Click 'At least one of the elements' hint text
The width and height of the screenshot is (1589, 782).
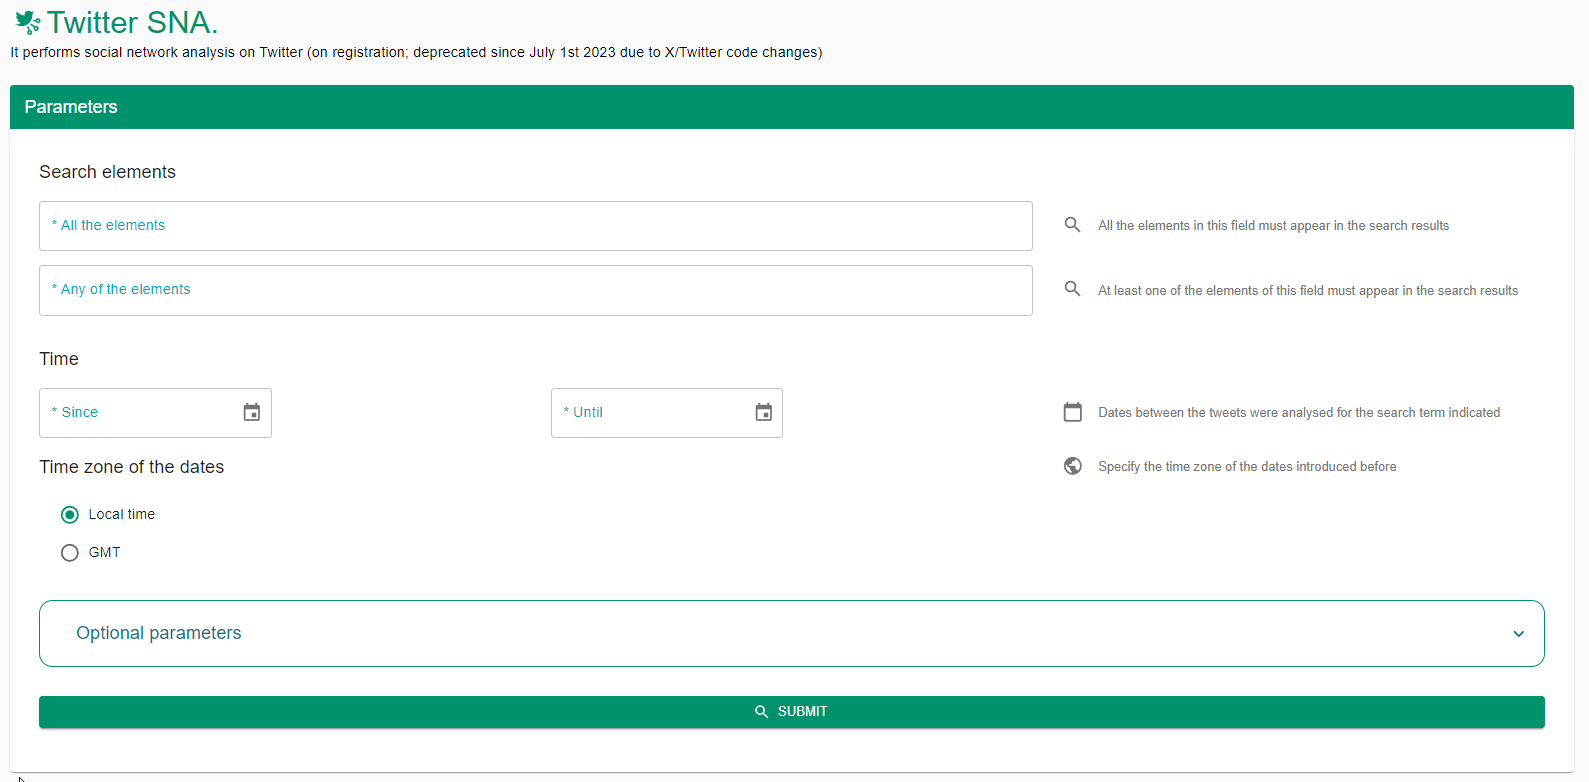[x=1308, y=290]
